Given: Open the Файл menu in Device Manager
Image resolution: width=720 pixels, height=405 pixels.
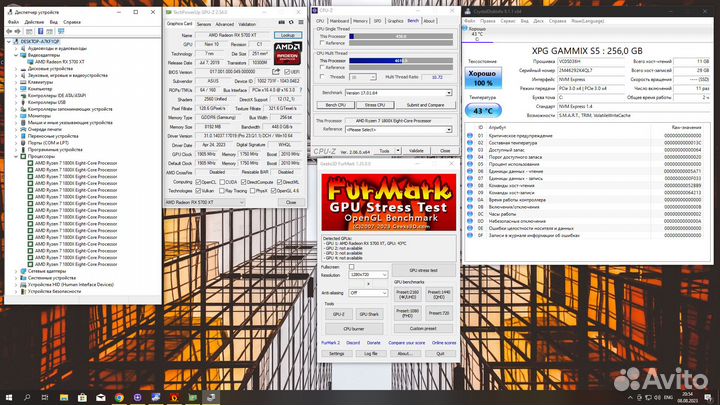Looking at the screenshot, I should [x=13, y=22].
